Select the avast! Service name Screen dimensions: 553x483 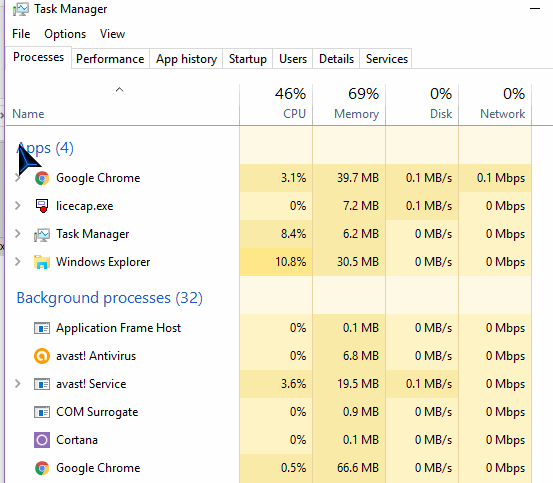tap(91, 384)
